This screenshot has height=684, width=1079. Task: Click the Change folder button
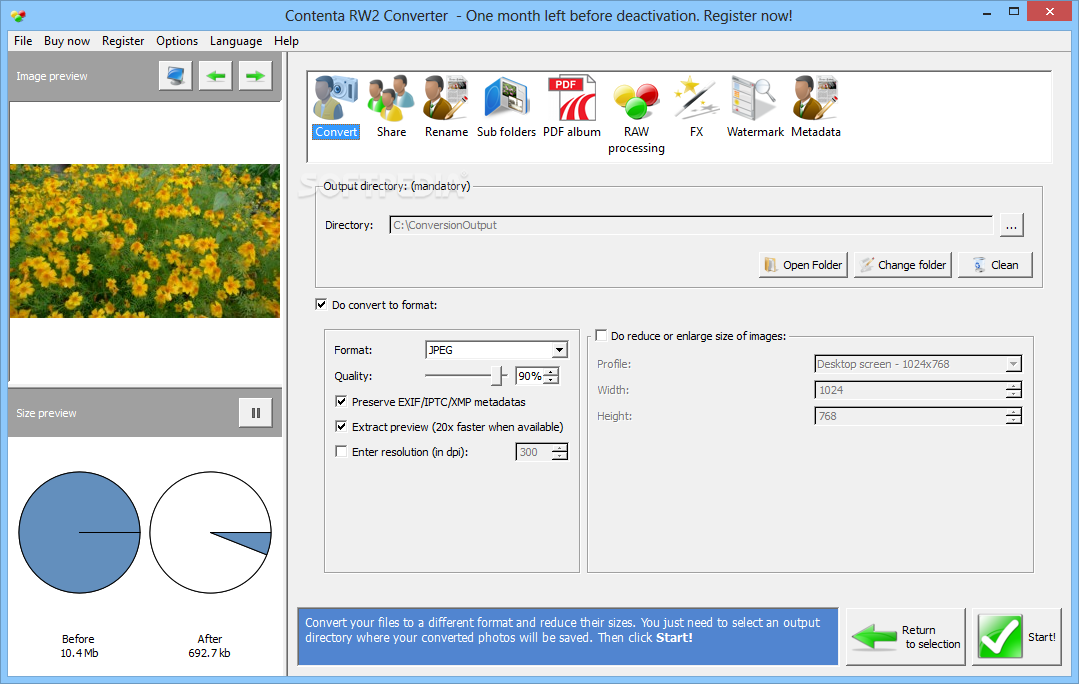click(x=903, y=265)
